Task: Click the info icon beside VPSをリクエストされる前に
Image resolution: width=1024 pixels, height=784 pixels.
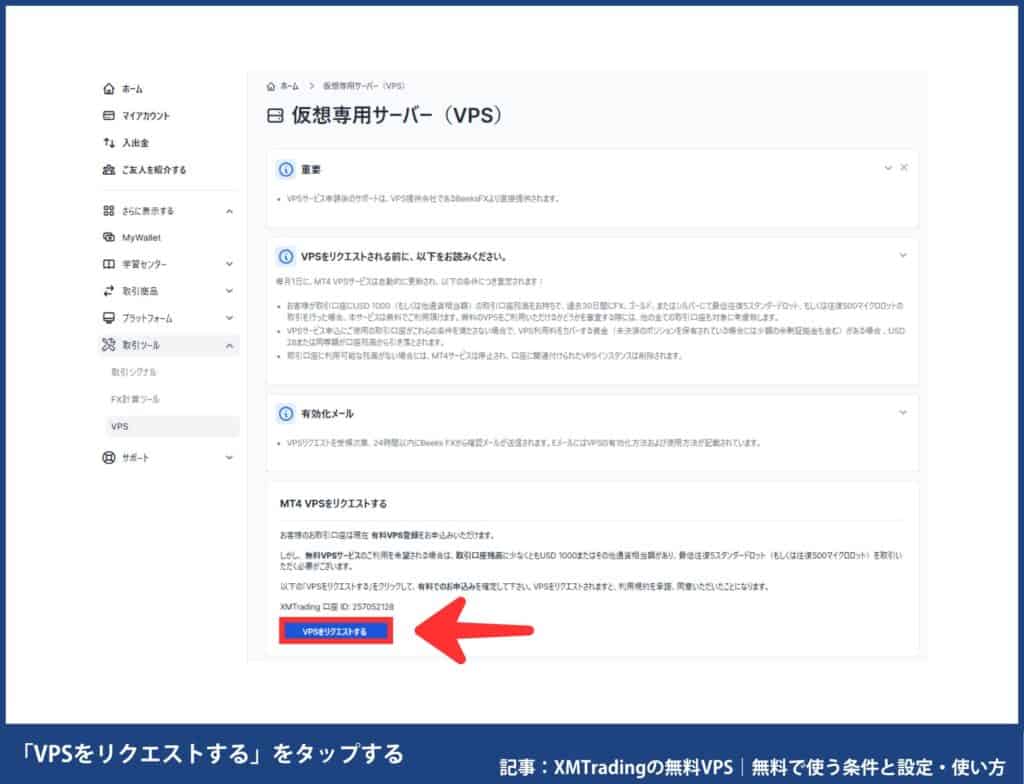Action: coord(286,257)
